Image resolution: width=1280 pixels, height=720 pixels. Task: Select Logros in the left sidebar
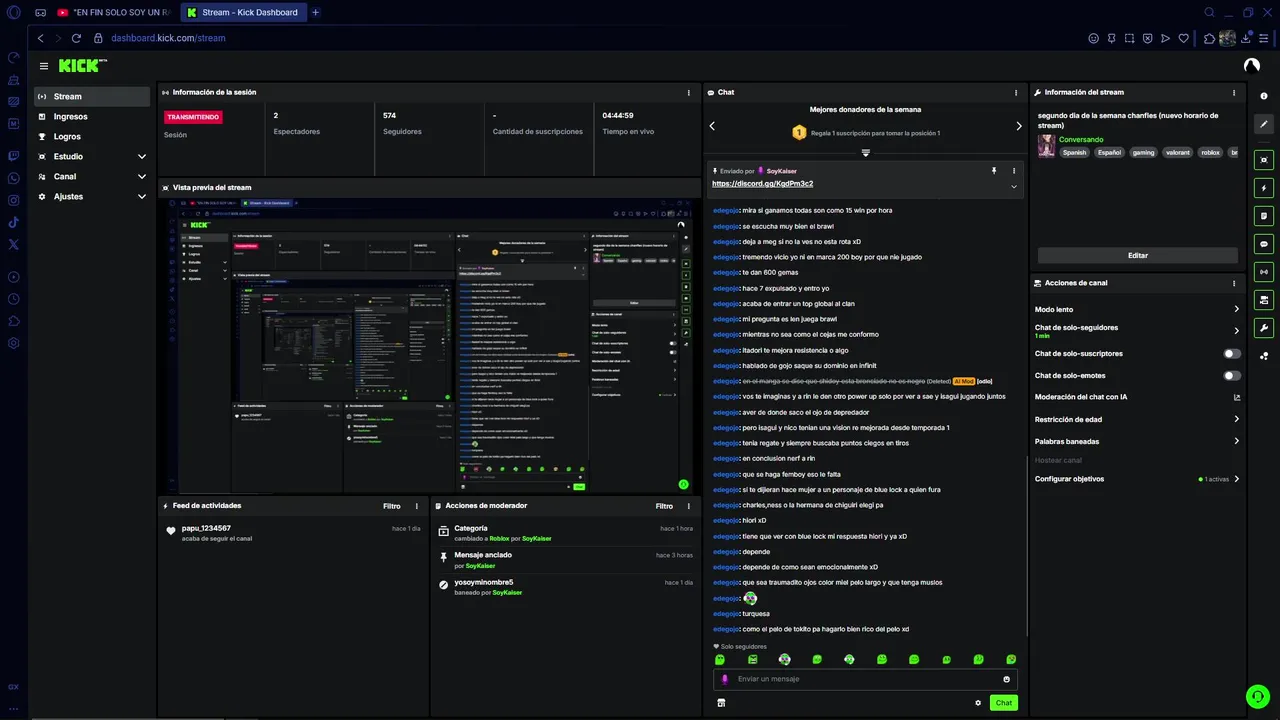[x=92, y=137]
